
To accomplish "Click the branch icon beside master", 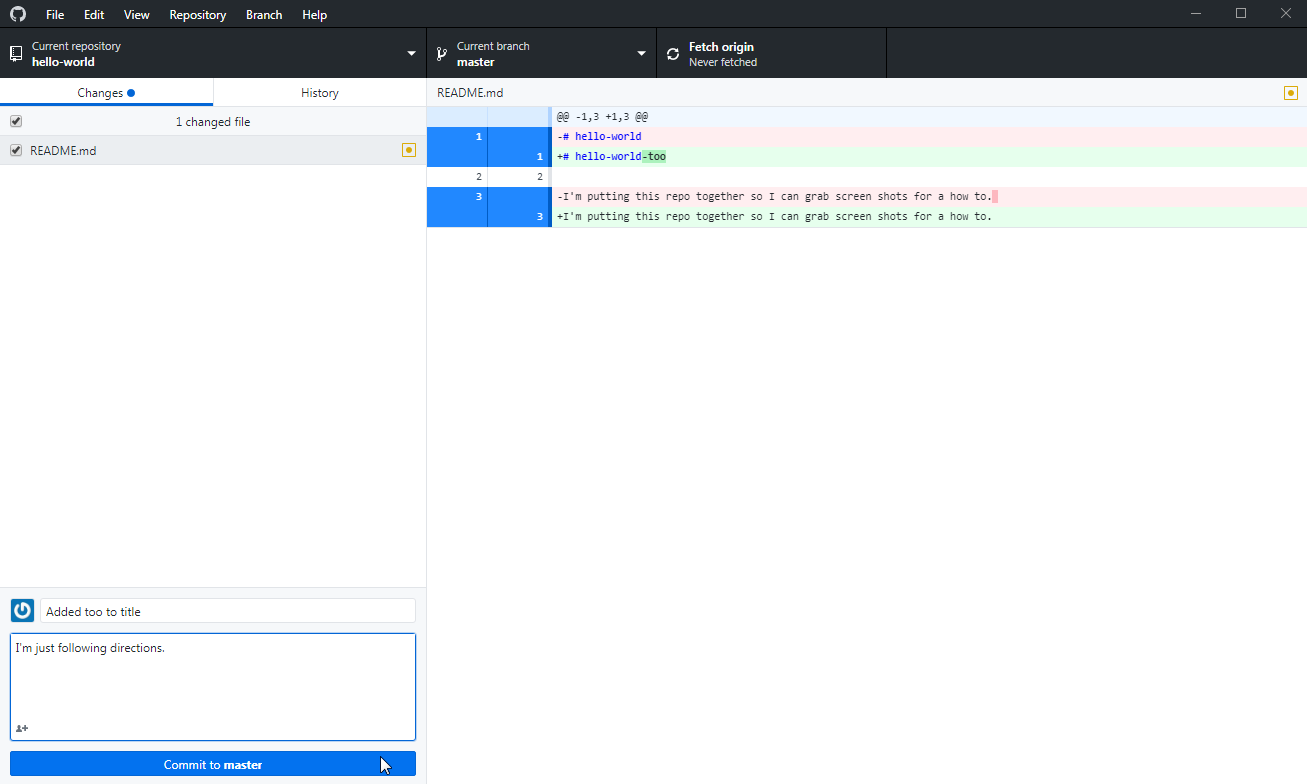I will click(x=442, y=54).
